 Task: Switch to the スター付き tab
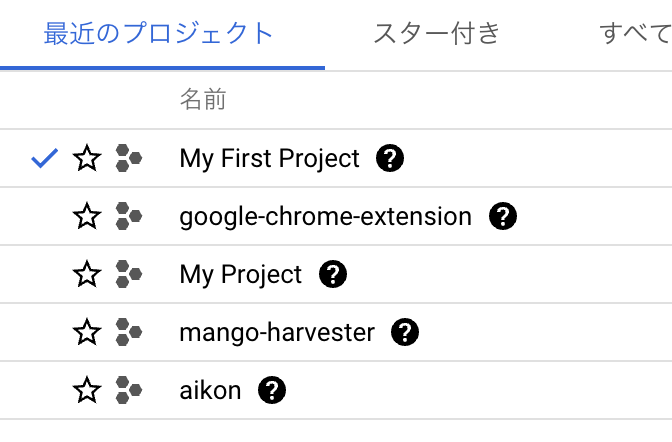tap(437, 34)
